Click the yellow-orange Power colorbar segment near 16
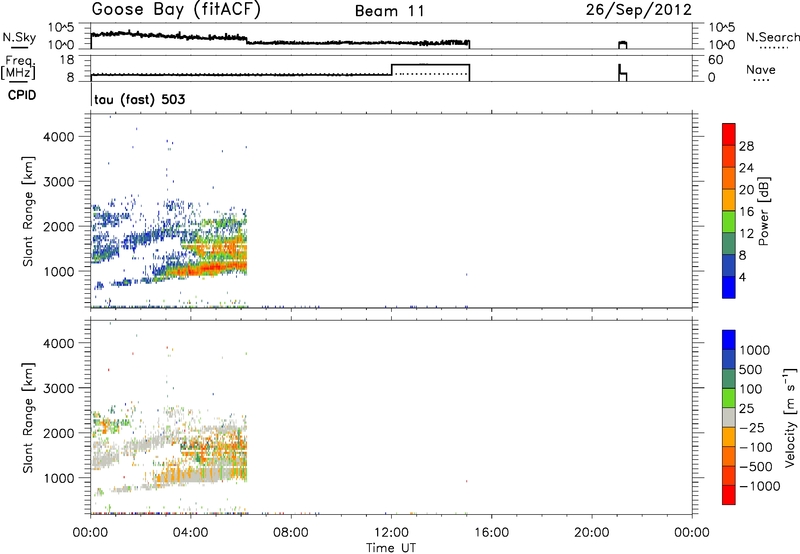This screenshot has width=800, height=554. pyautogui.click(x=729, y=199)
